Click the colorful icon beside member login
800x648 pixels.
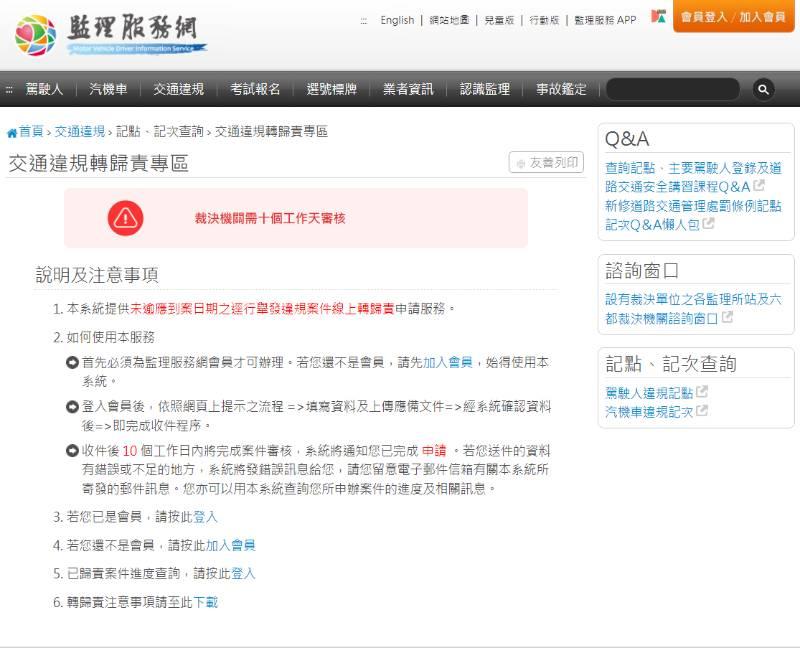tap(658, 16)
